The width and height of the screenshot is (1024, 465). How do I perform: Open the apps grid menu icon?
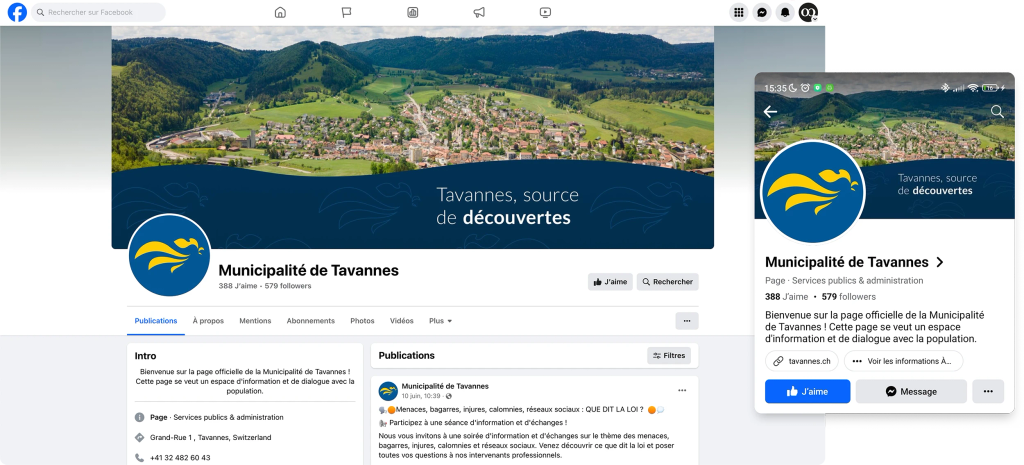pyautogui.click(x=739, y=12)
